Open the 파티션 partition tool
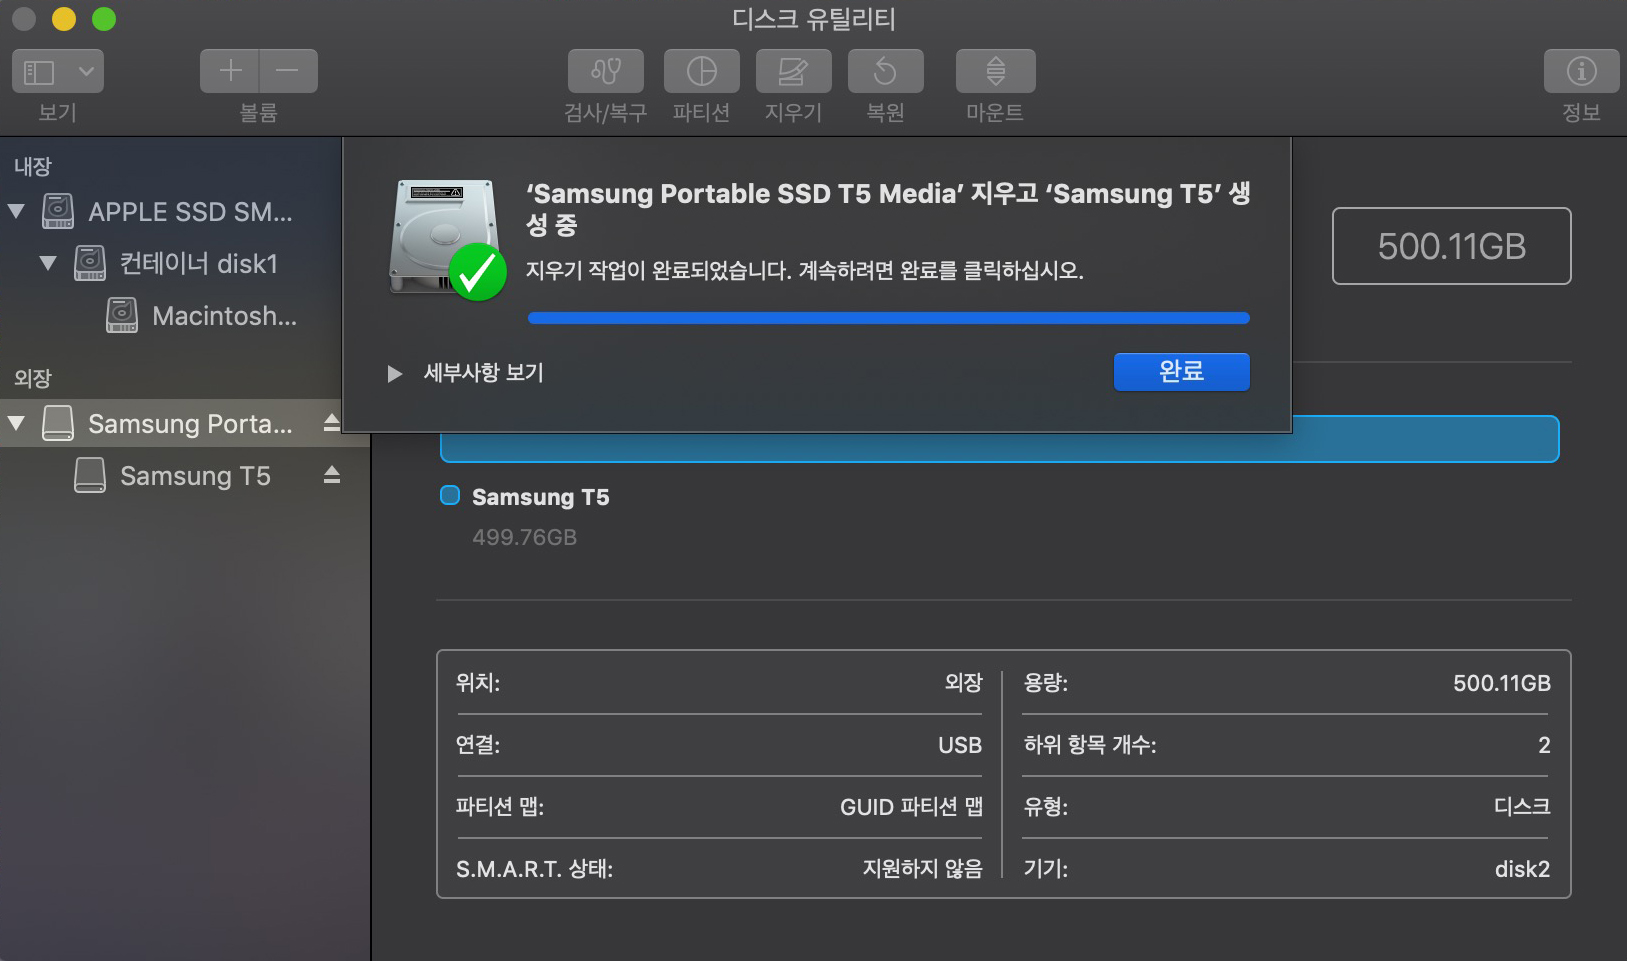 (x=702, y=71)
